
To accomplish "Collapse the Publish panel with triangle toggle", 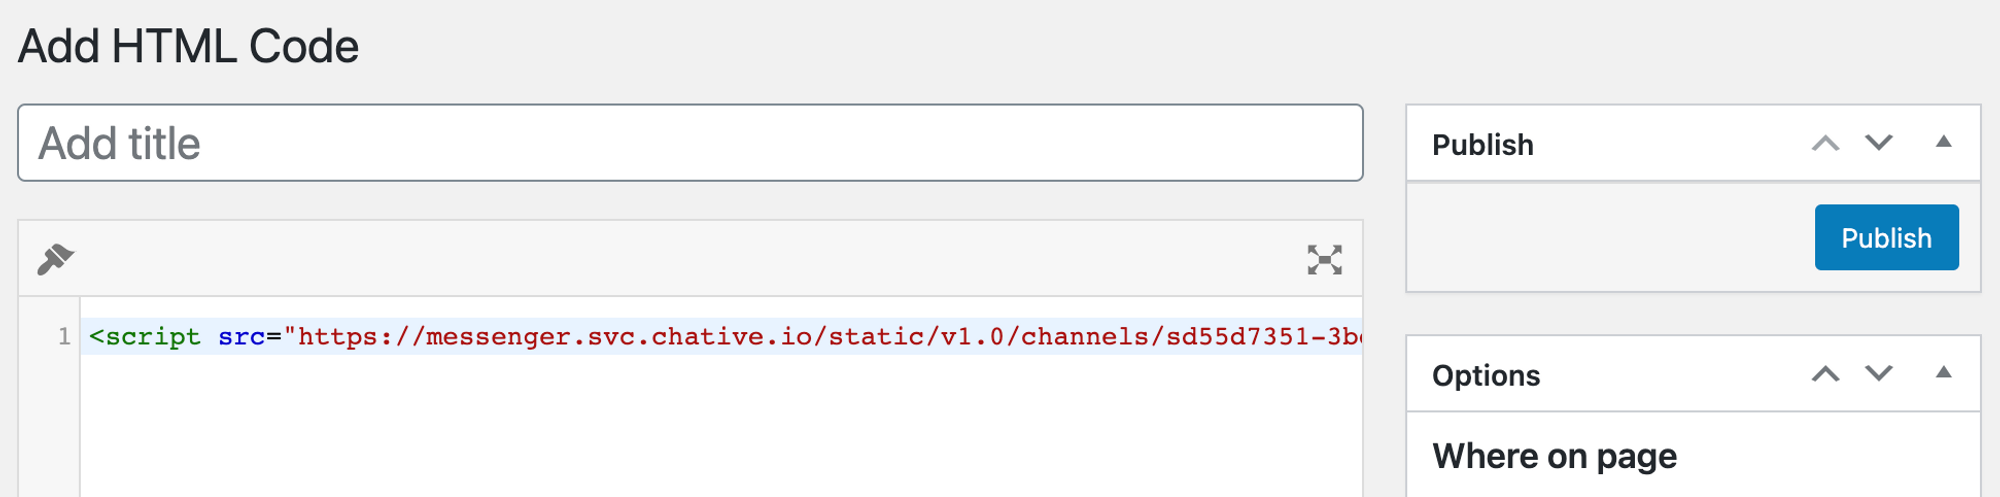I will point(1943,142).
